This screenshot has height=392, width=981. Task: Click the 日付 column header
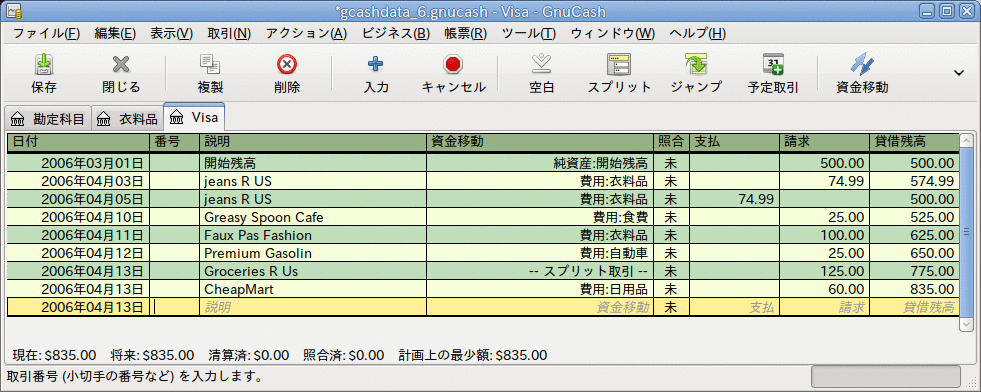79,142
